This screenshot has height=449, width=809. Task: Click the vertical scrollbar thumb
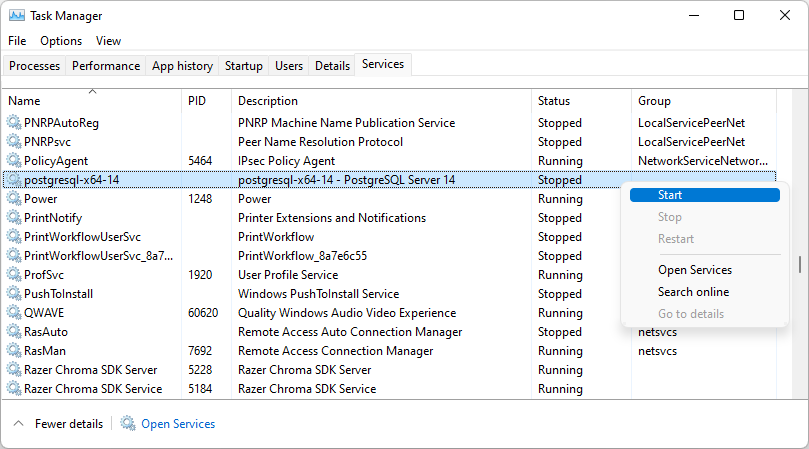[800, 265]
